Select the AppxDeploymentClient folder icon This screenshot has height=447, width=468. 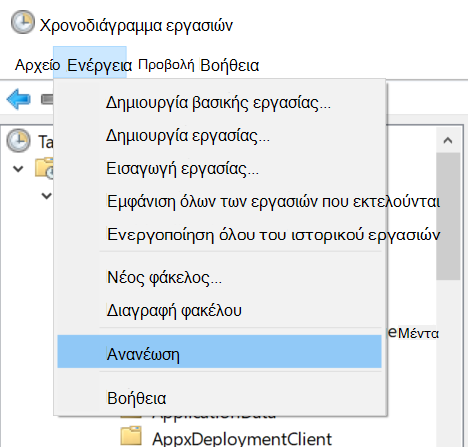point(131,436)
